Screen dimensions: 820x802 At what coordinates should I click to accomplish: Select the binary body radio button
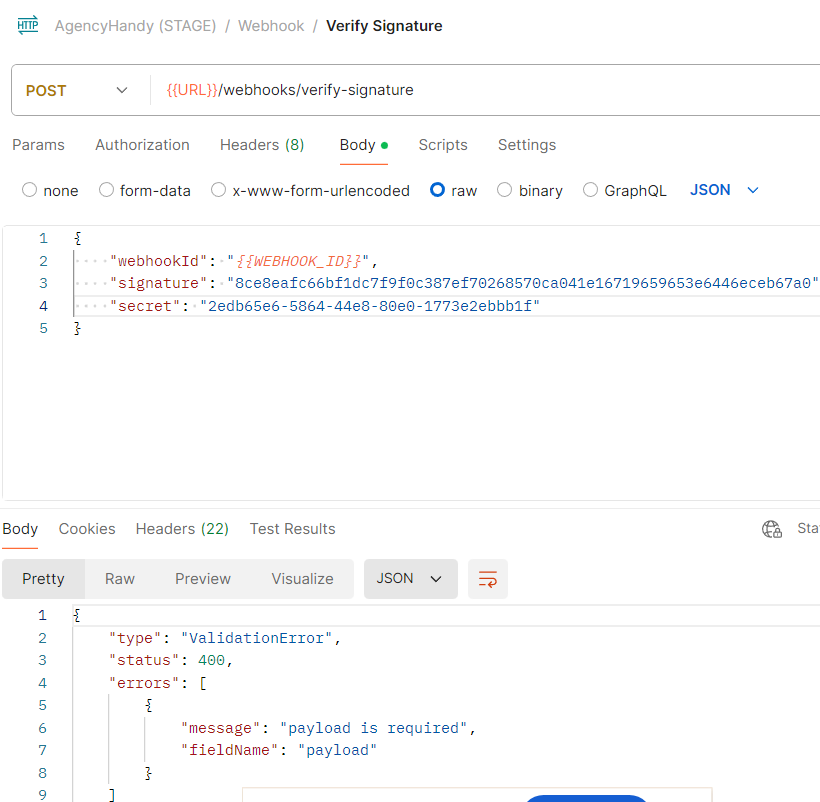click(505, 190)
